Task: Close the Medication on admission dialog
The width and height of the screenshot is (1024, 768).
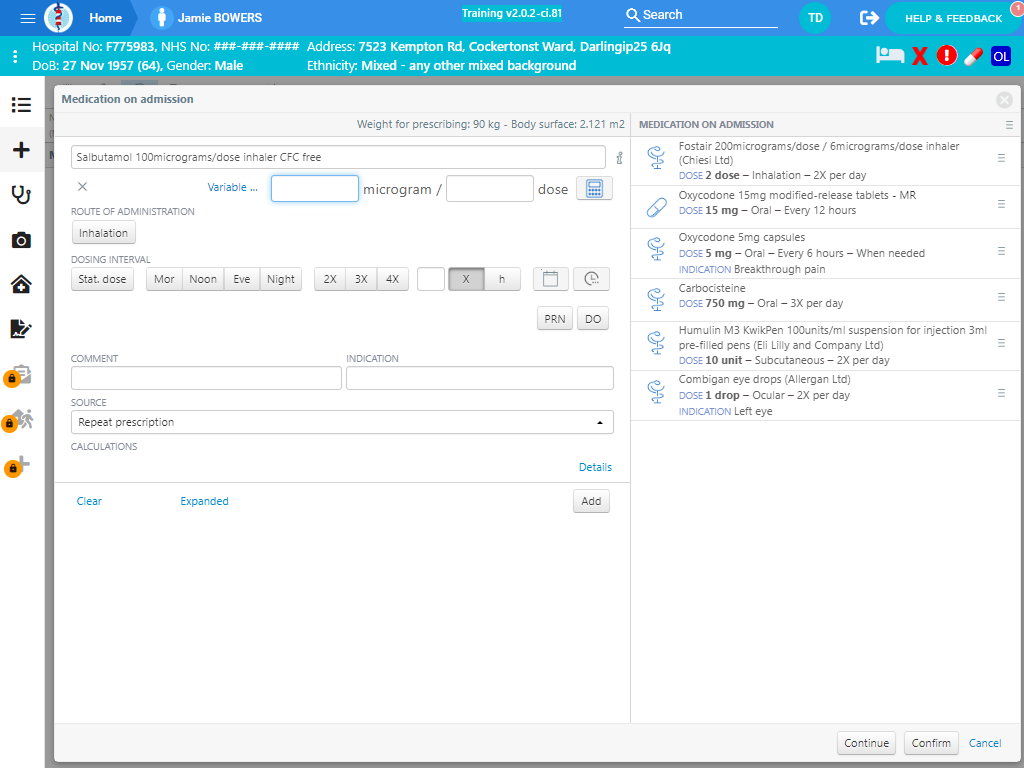Action: point(1004,100)
